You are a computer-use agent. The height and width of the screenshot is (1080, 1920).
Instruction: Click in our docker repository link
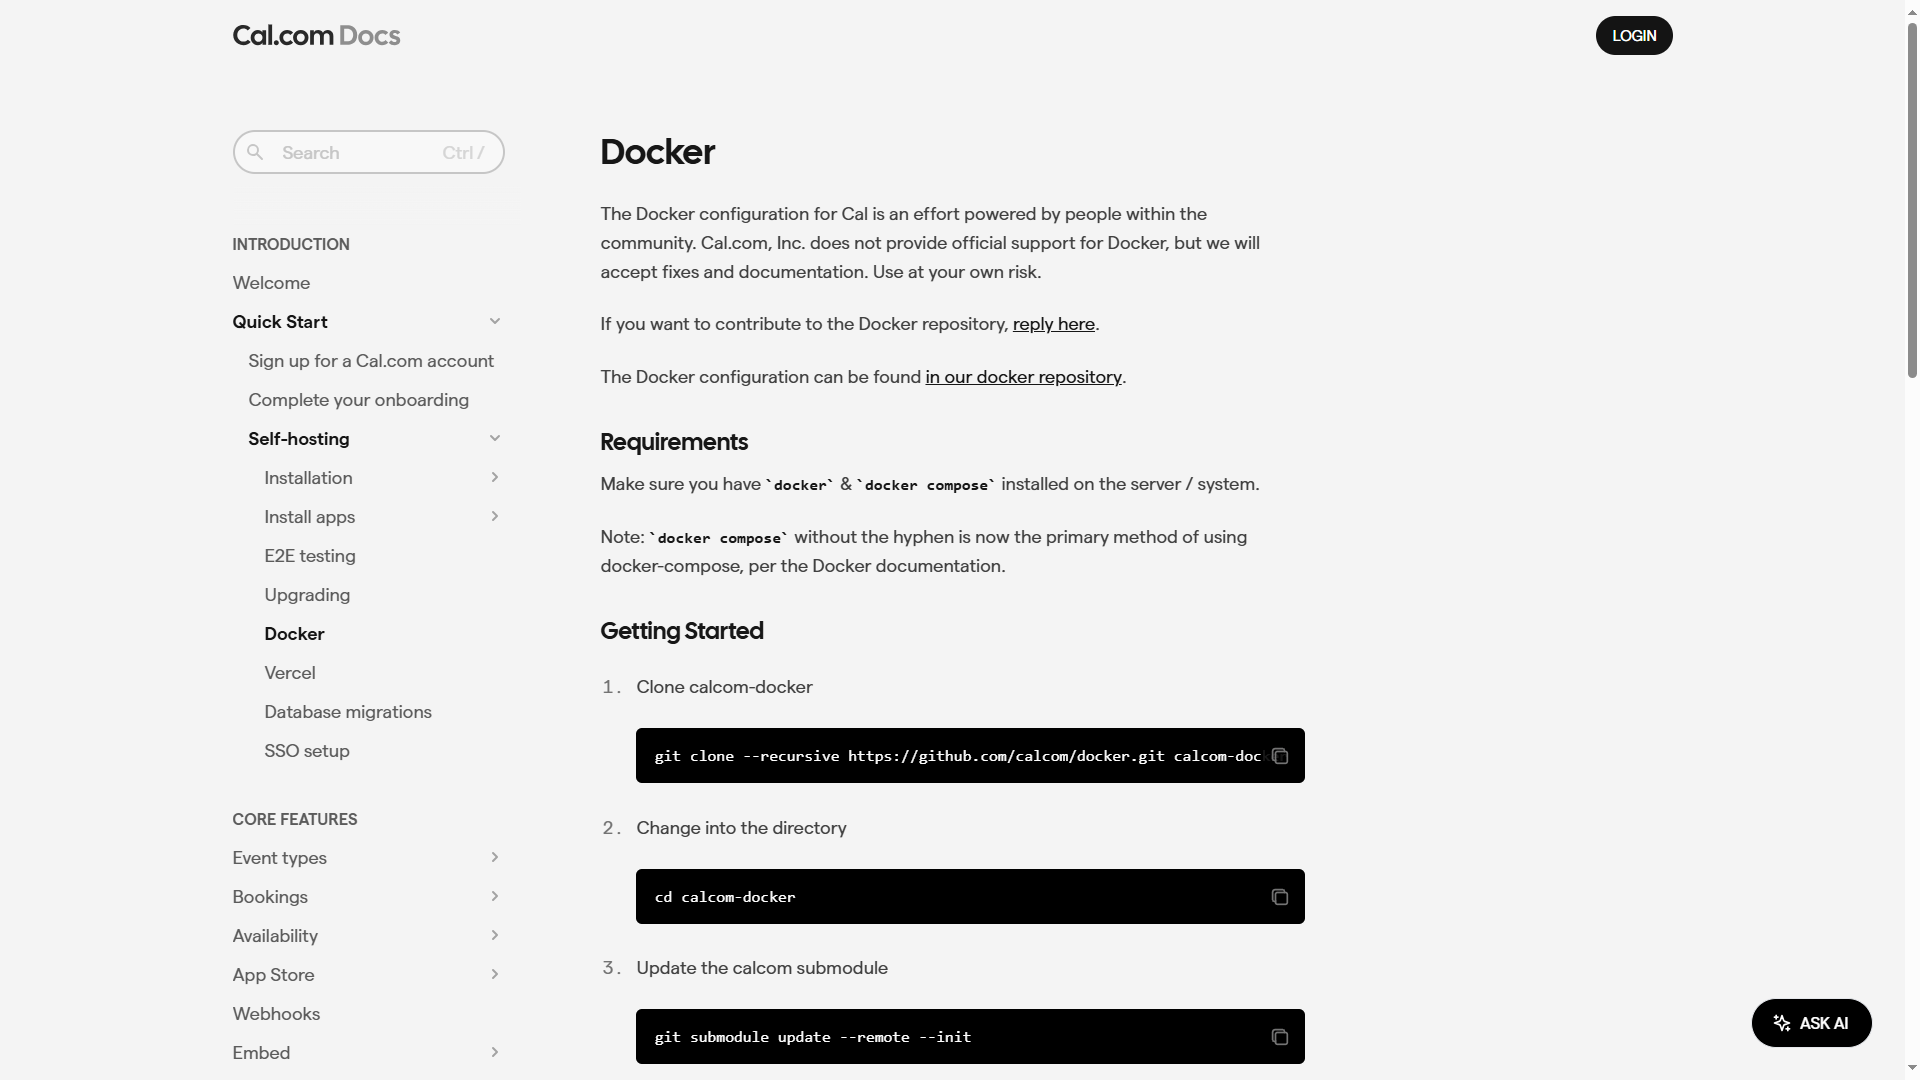[x=1022, y=378]
